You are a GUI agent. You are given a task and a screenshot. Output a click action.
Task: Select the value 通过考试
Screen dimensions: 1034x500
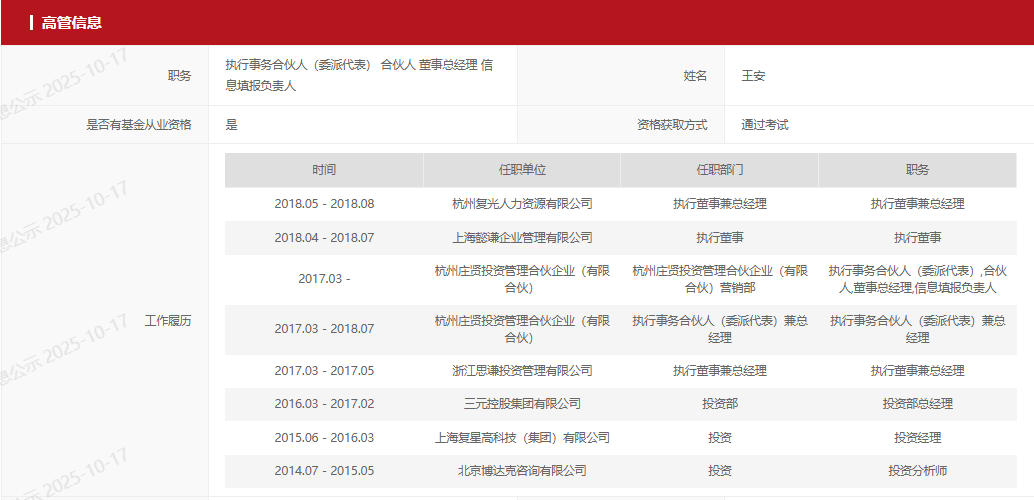[x=765, y=125]
